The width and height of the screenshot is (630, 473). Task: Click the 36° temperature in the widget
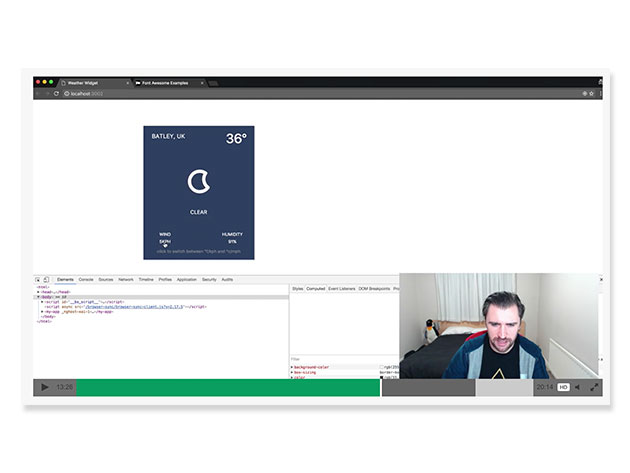click(x=236, y=139)
